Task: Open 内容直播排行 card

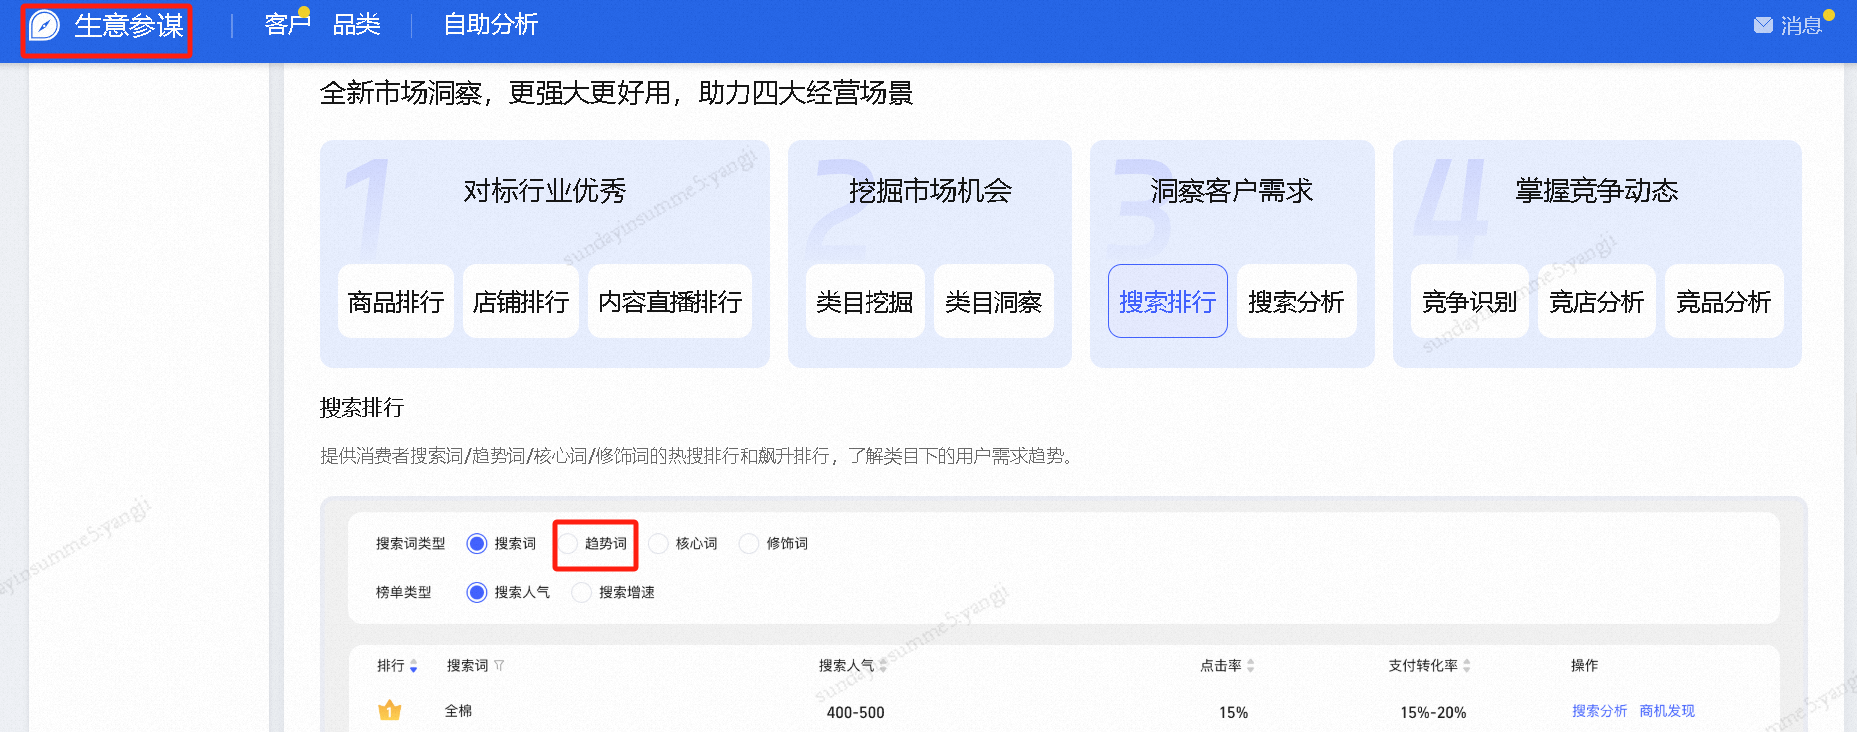Action: [670, 301]
